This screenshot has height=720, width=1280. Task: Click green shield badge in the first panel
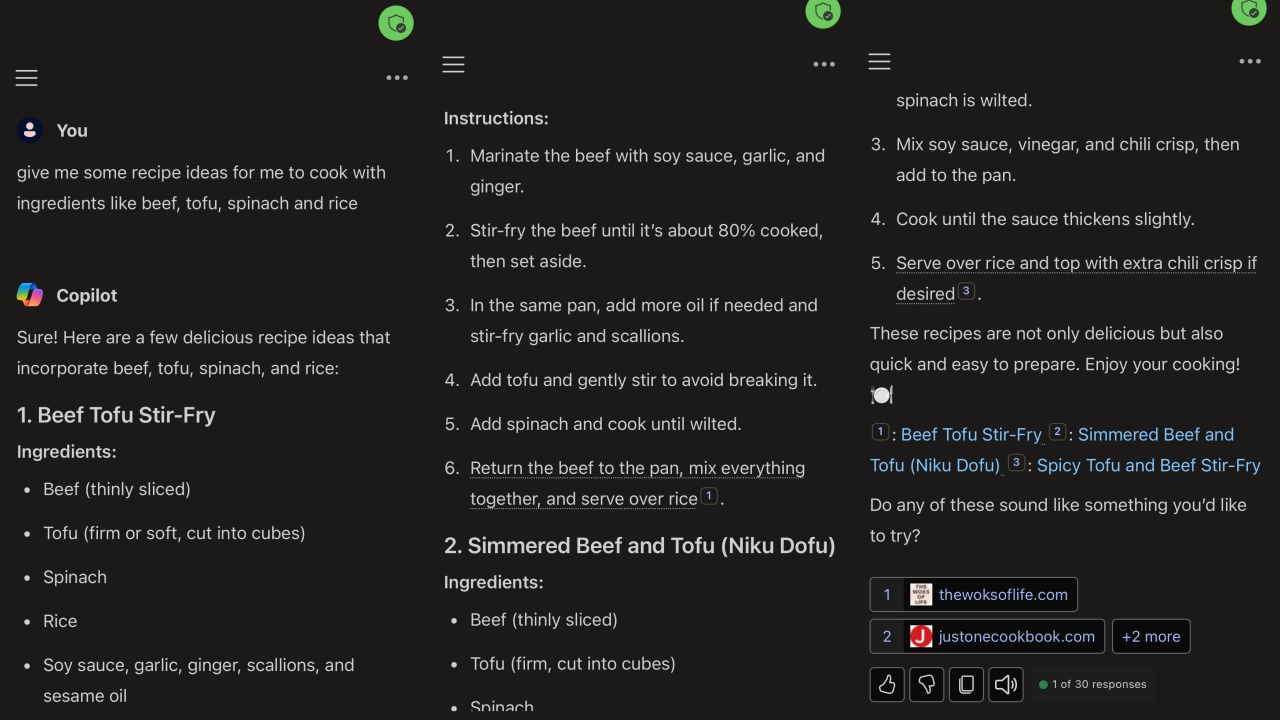396,24
